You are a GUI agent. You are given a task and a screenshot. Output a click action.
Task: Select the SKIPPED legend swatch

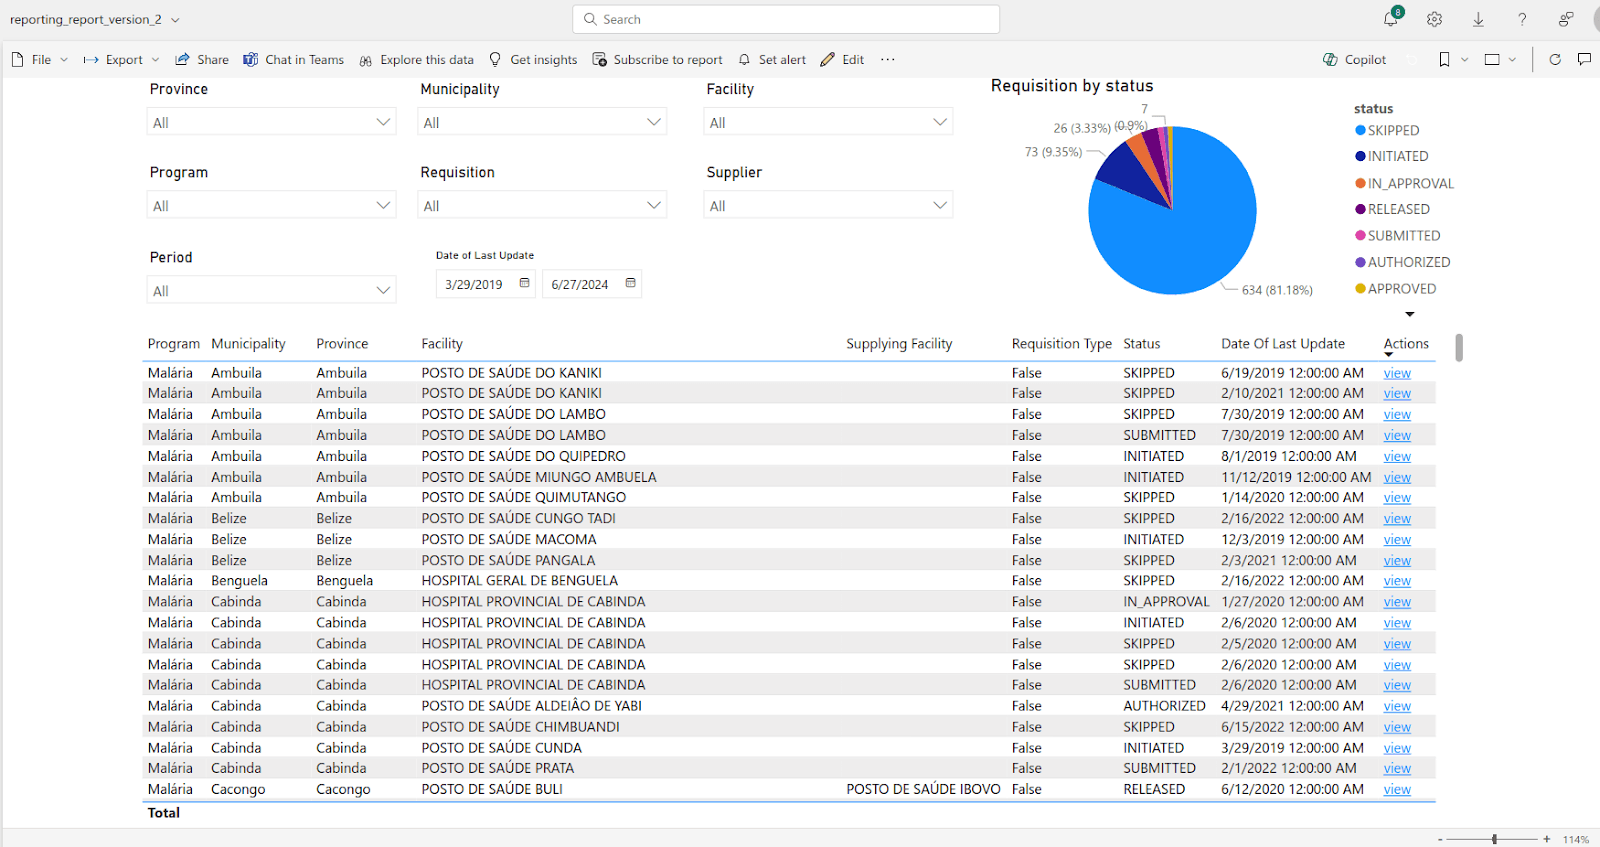[x=1360, y=130]
